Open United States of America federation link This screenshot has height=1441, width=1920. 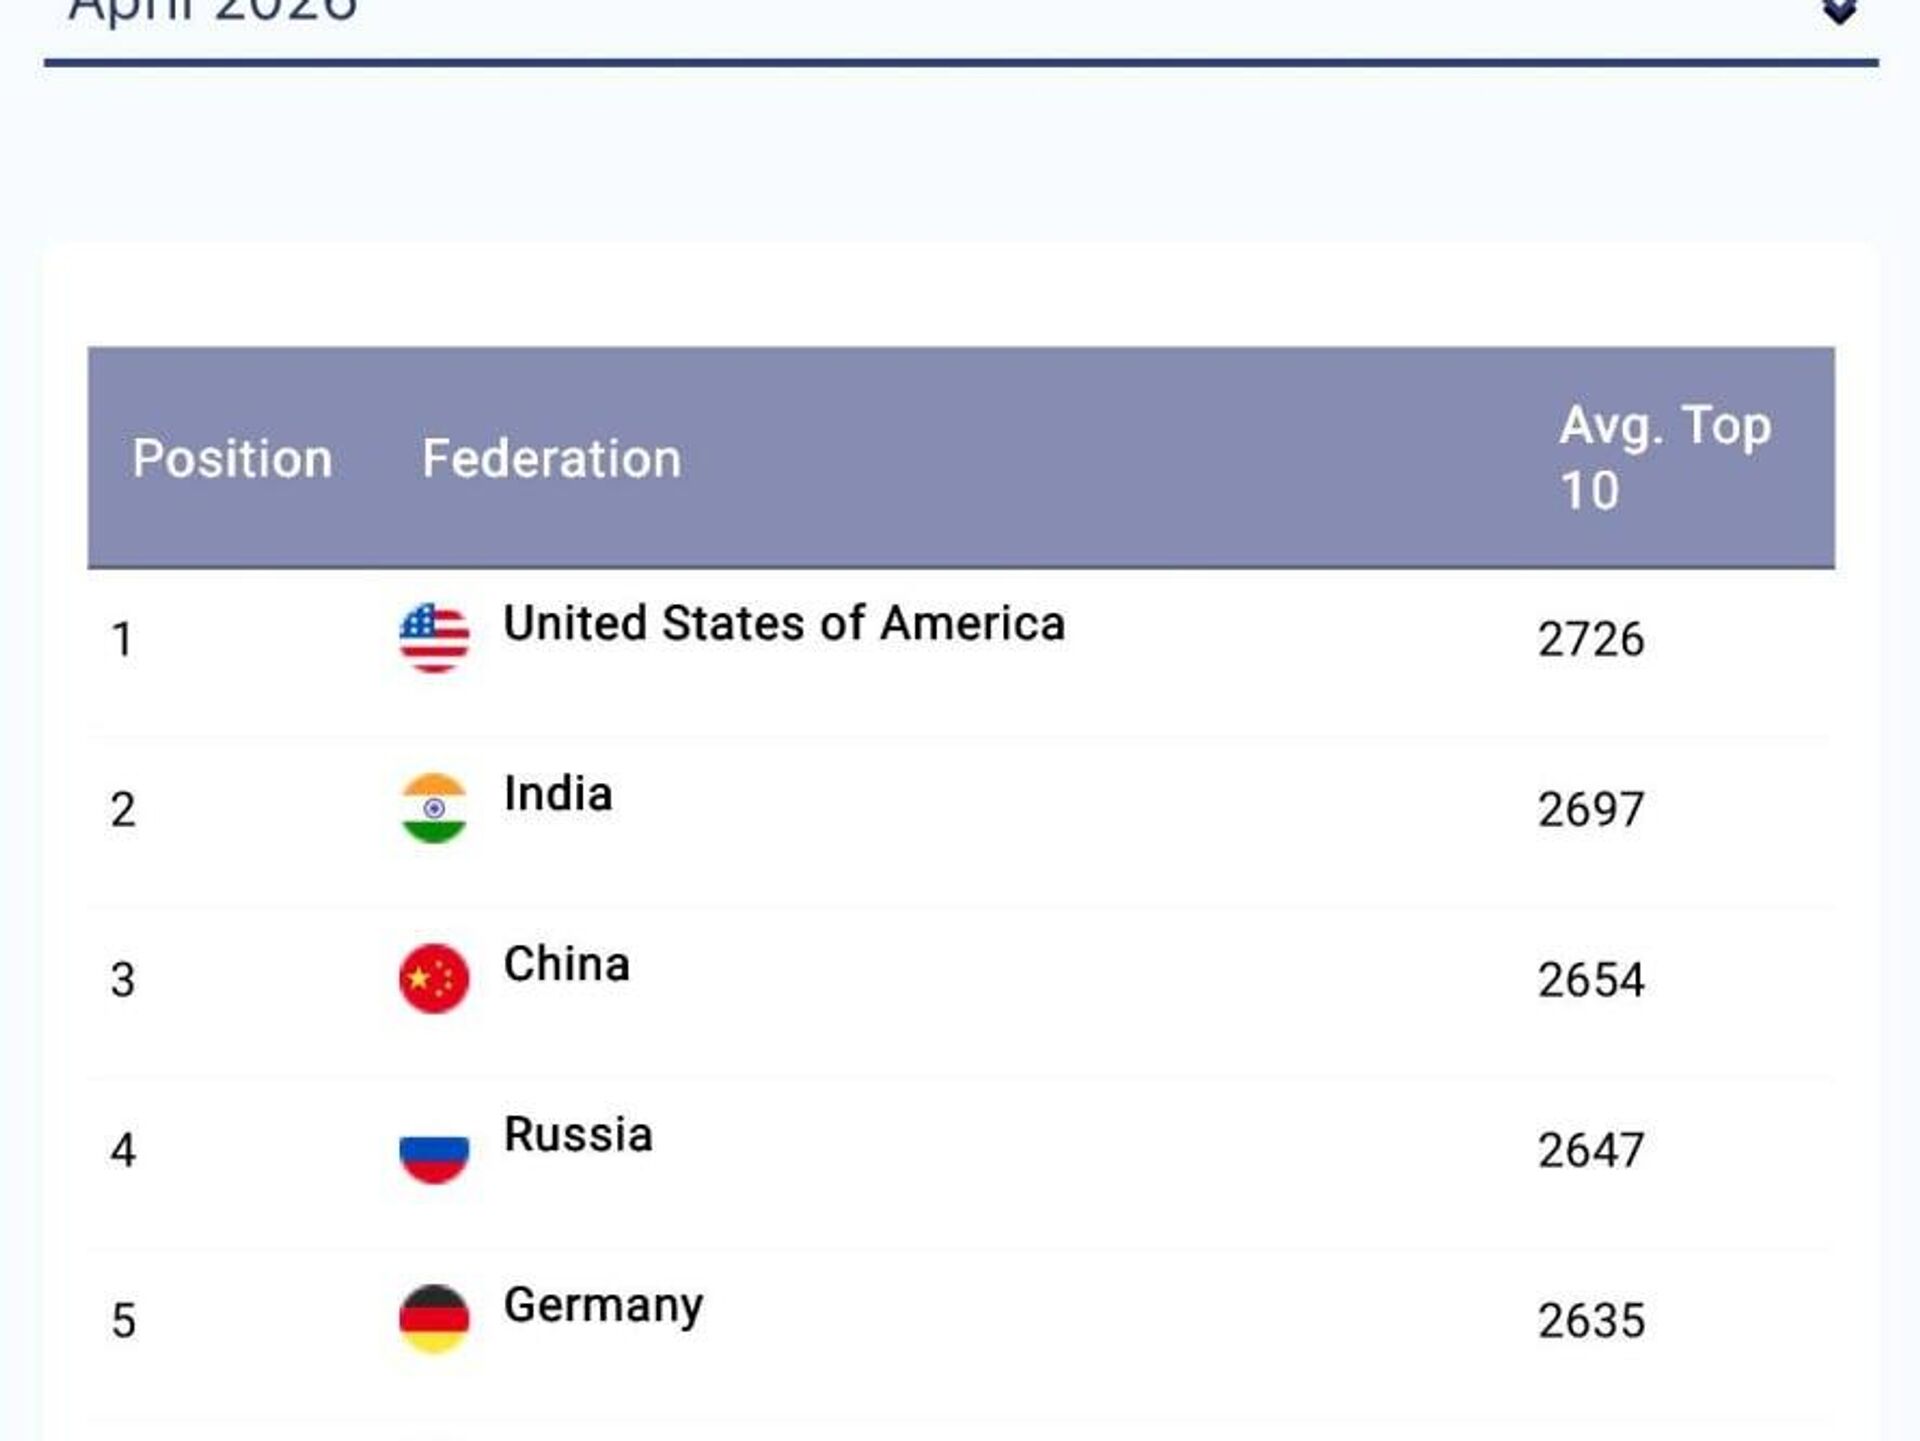[x=784, y=623]
